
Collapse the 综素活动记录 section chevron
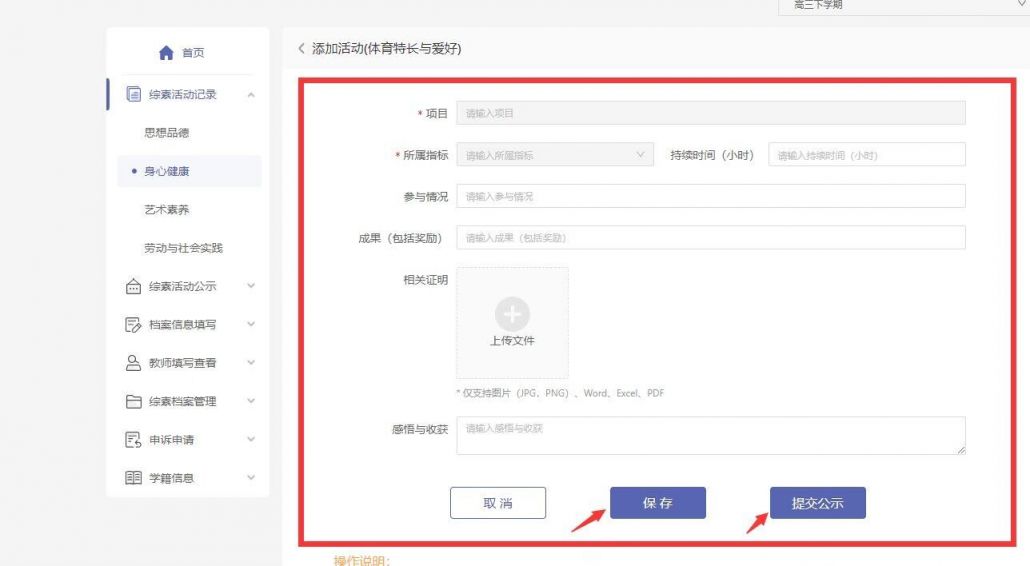pos(251,95)
